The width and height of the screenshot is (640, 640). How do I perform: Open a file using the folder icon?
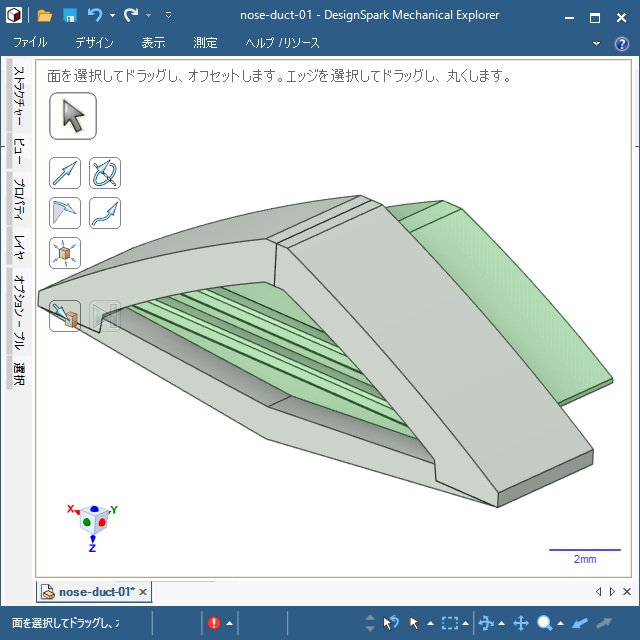pos(45,16)
